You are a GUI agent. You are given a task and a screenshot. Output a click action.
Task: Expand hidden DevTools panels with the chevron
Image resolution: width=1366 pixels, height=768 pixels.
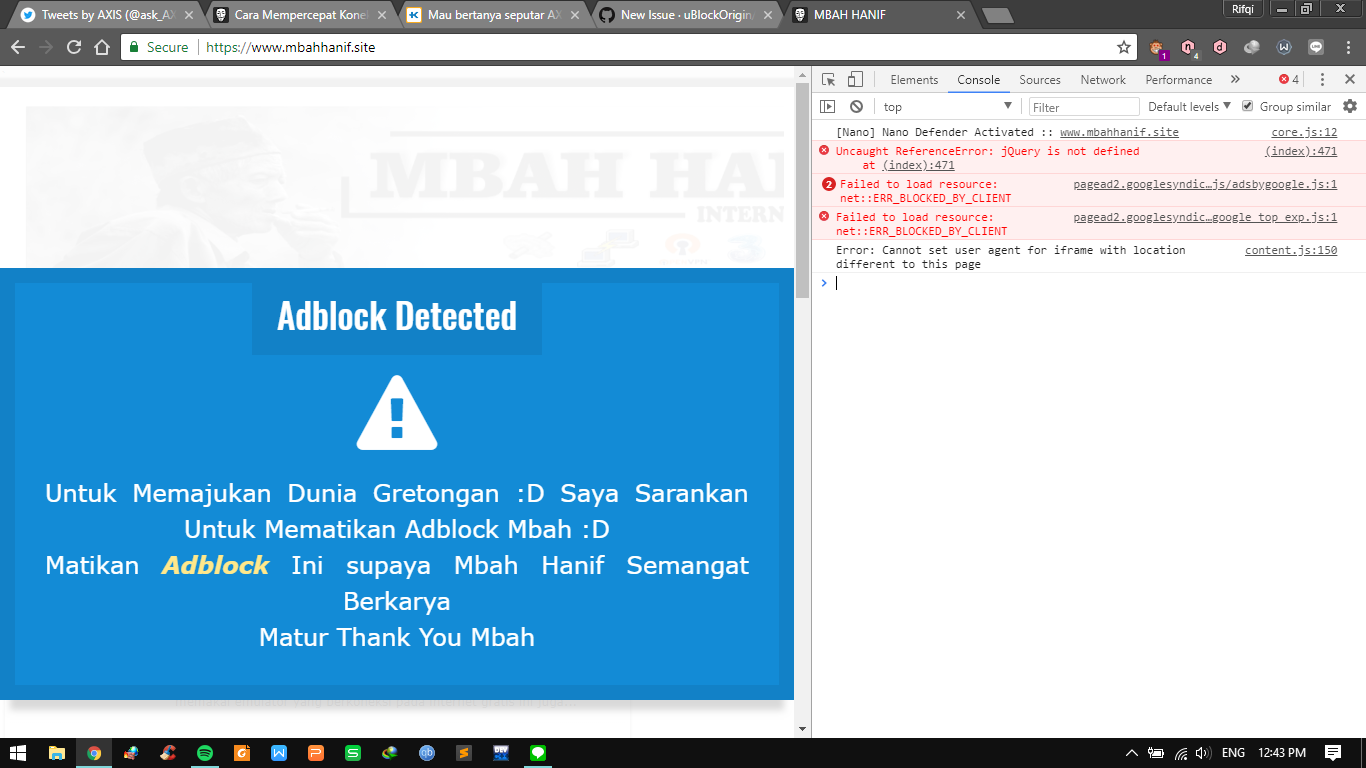1235,79
